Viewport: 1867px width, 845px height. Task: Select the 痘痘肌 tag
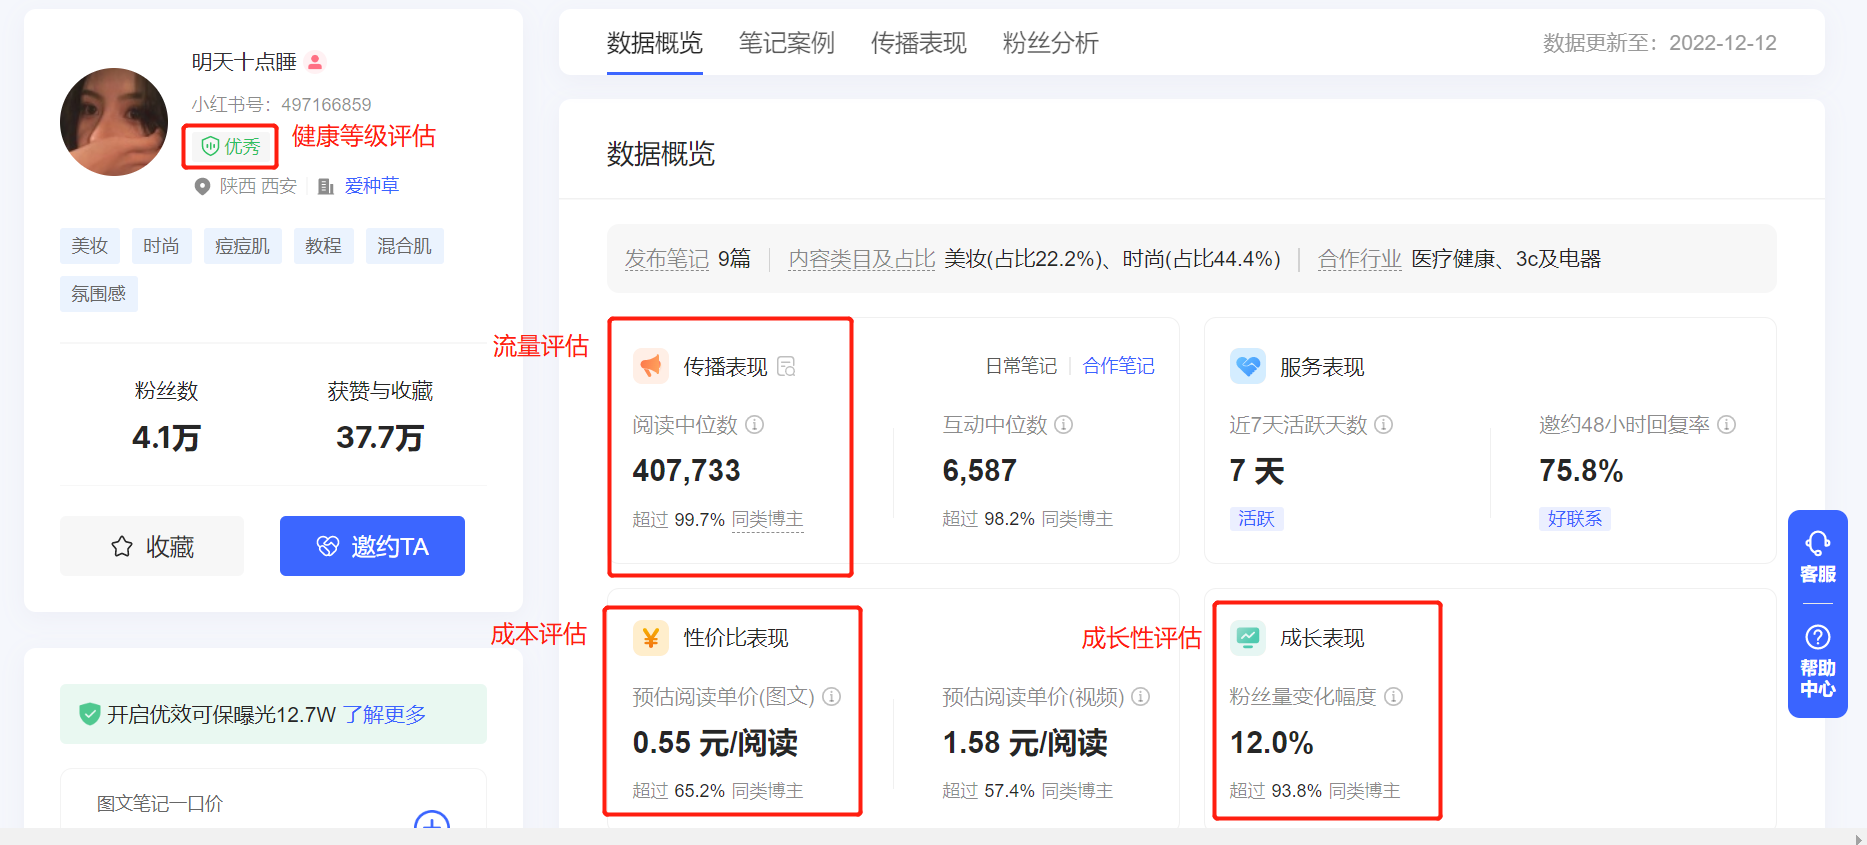(242, 246)
